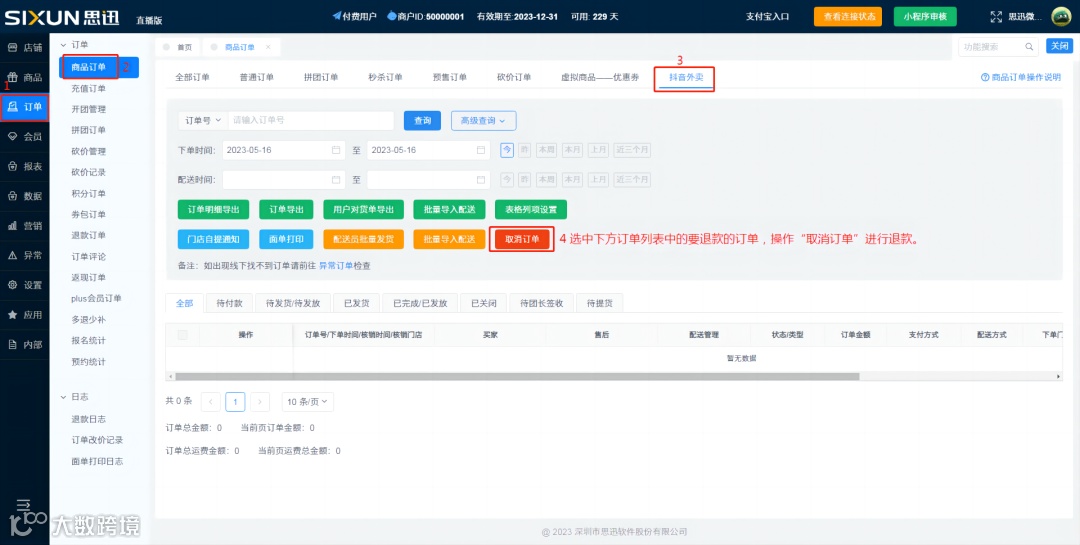Select 今 quick filter for 下单时间

point(507,150)
